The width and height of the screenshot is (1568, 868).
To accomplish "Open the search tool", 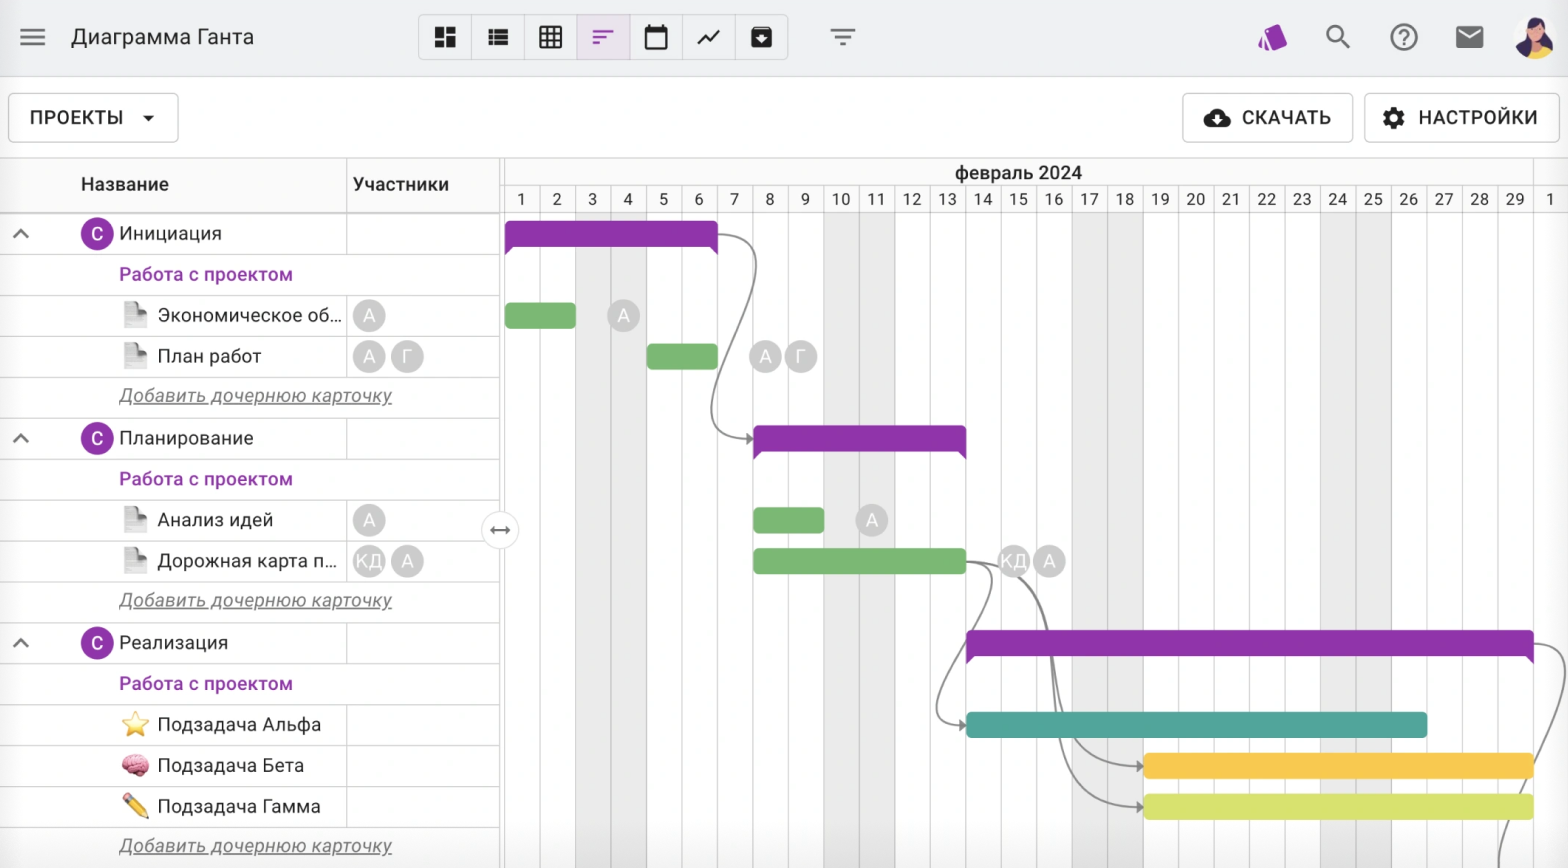I will pyautogui.click(x=1338, y=37).
